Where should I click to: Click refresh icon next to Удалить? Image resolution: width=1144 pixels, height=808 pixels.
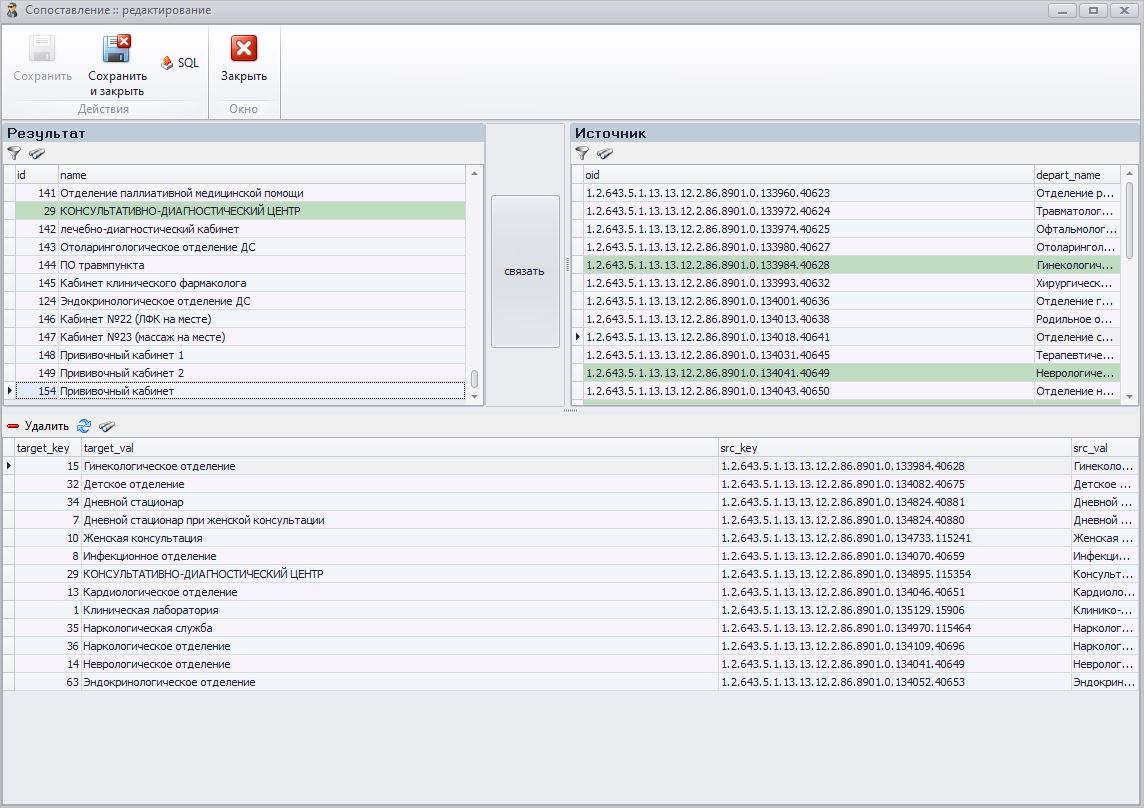tap(84, 426)
